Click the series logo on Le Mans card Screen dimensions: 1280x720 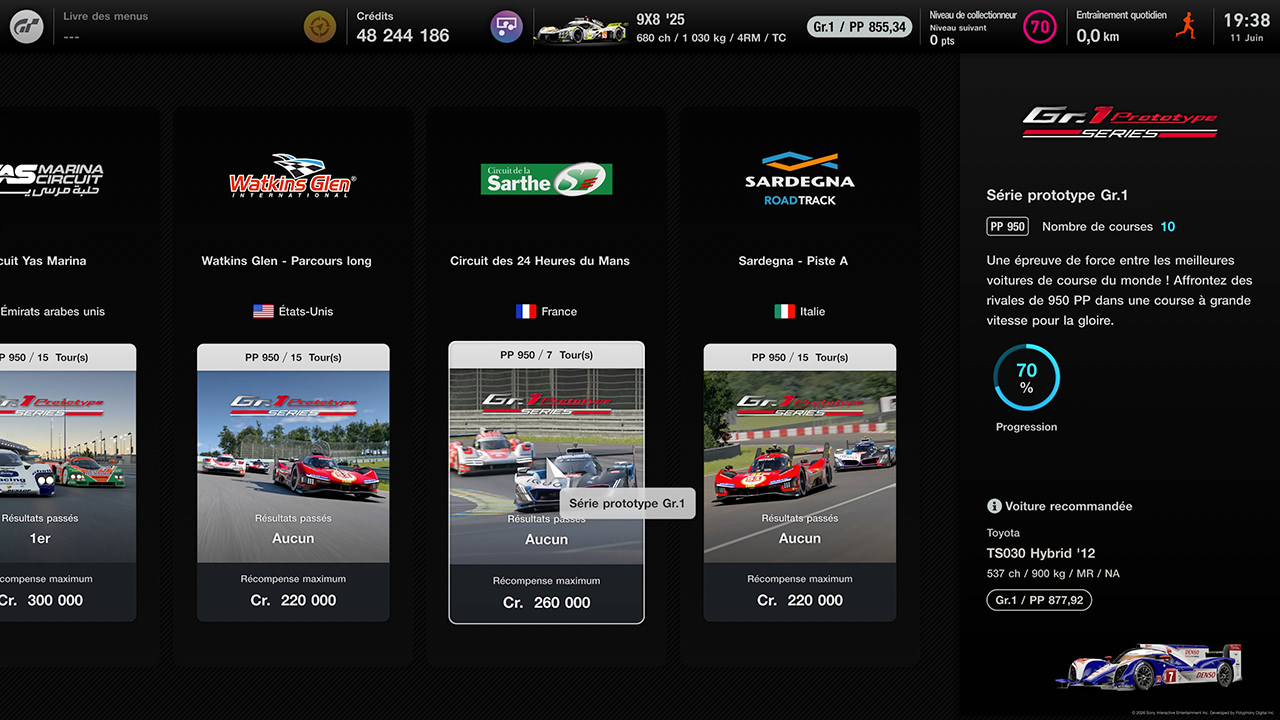pos(546,403)
